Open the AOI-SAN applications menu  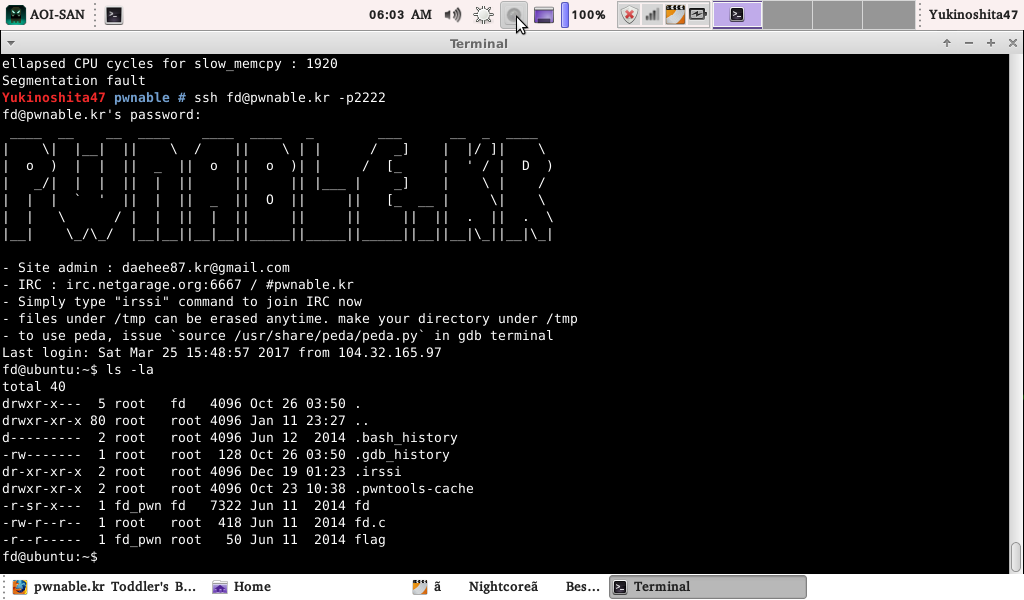click(45, 14)
